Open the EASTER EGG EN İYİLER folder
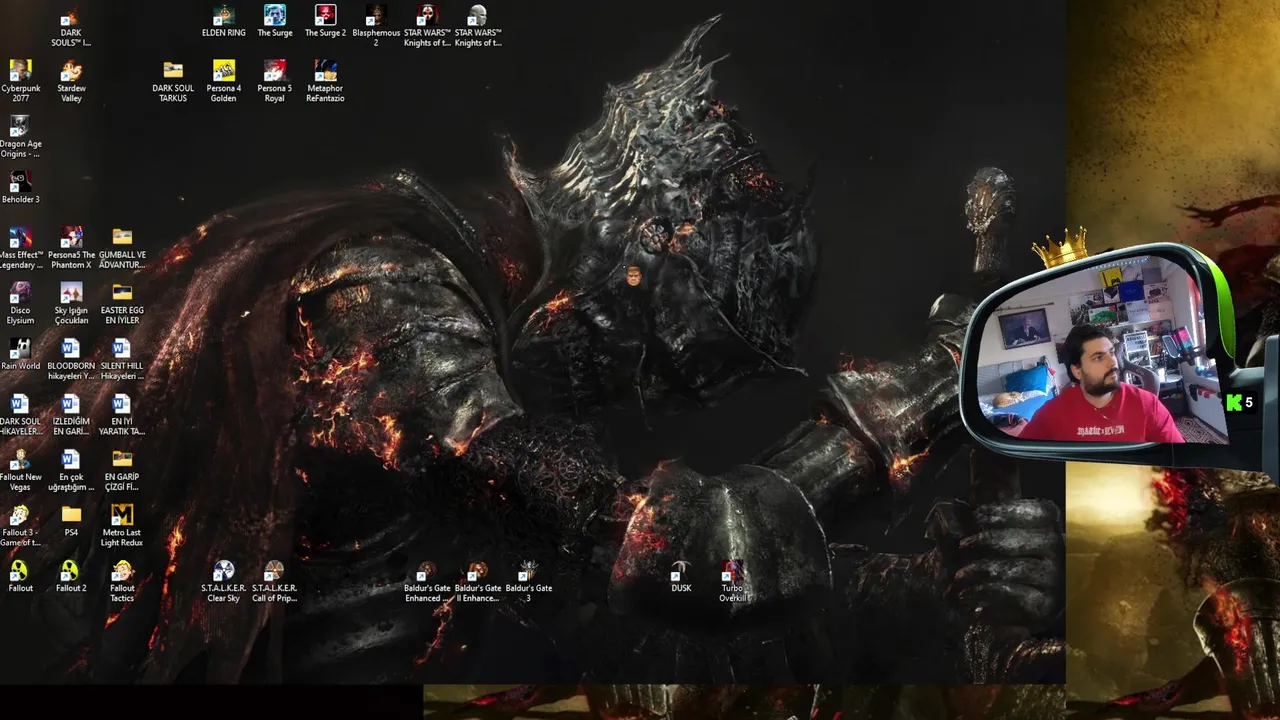 click(122, 304)
